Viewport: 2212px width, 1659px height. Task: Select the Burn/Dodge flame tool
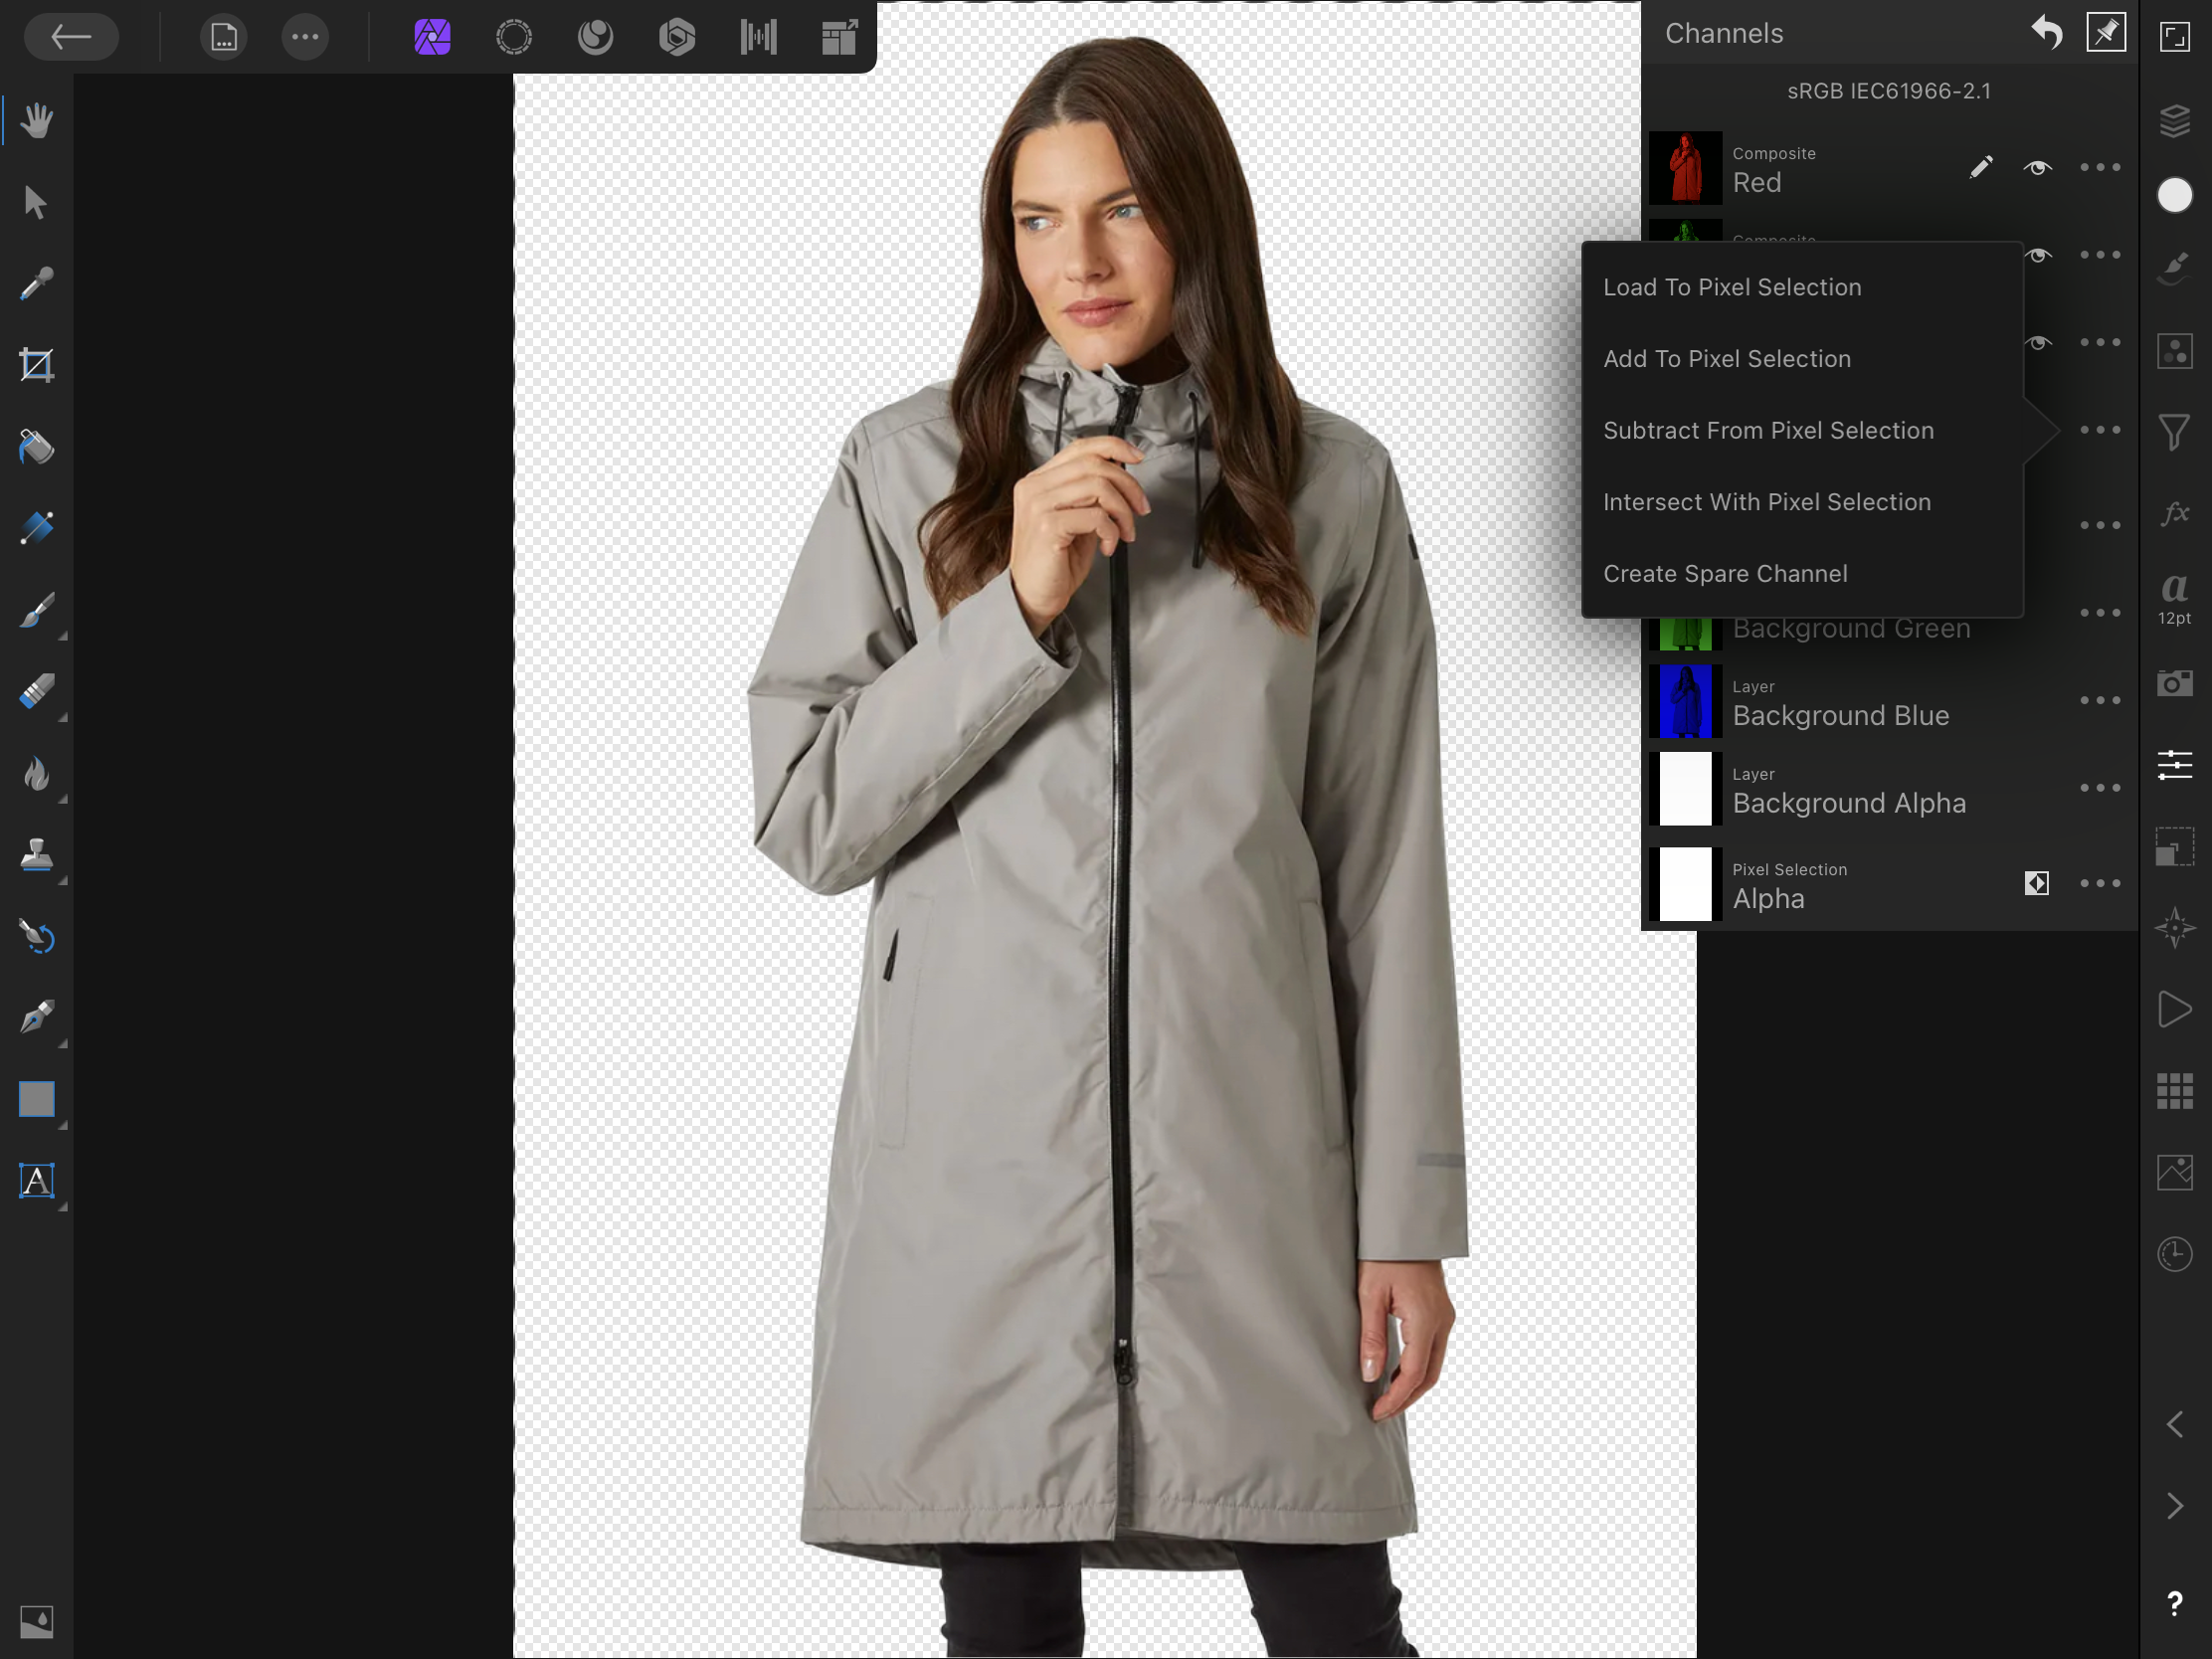click(x=37, y=773)
